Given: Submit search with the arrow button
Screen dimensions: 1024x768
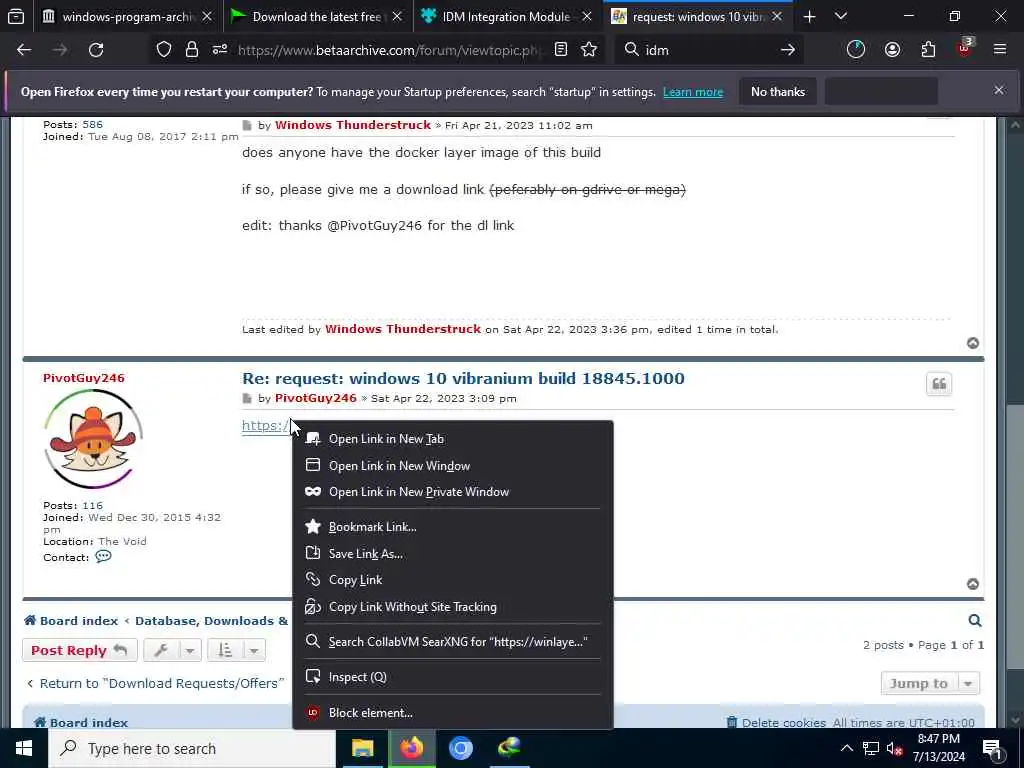Looking at the screenshot, I should click(x=788, y=50).
